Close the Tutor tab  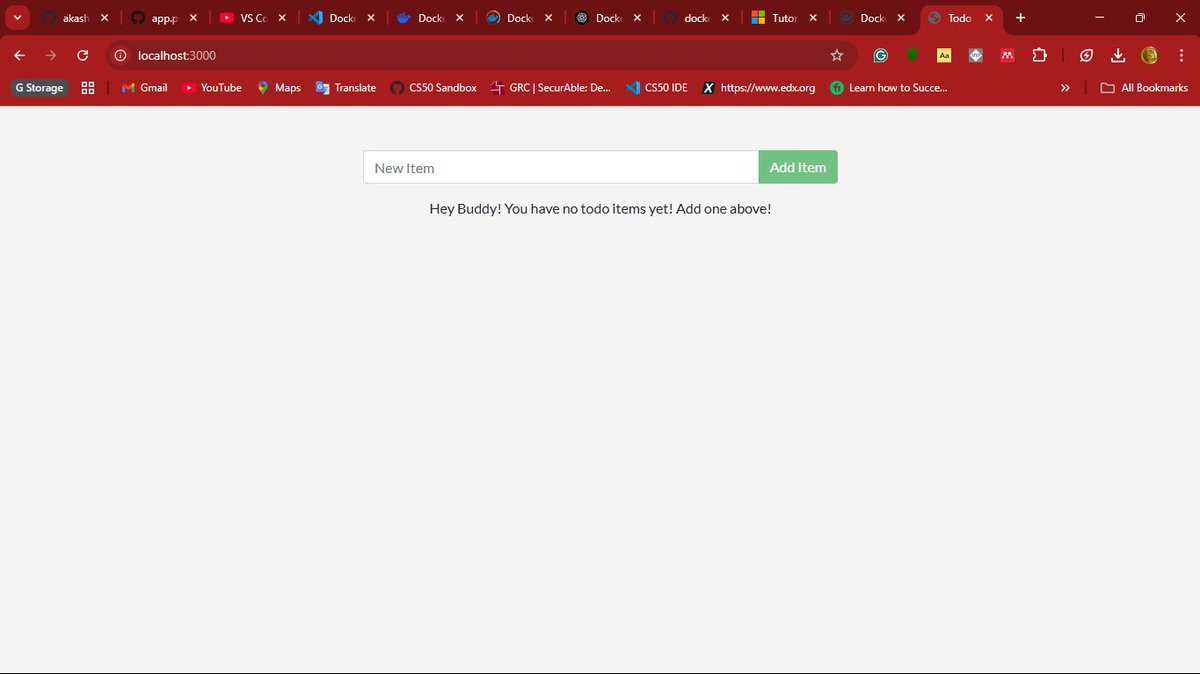[x=813, y=18]
